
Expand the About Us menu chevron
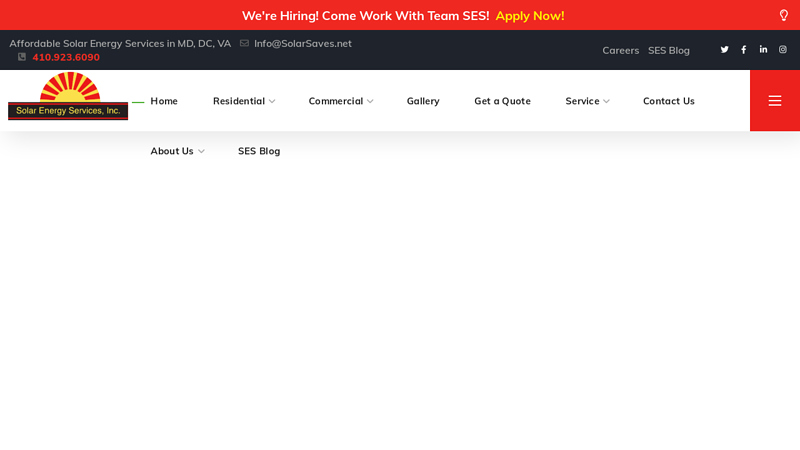(x=201, y=152)
